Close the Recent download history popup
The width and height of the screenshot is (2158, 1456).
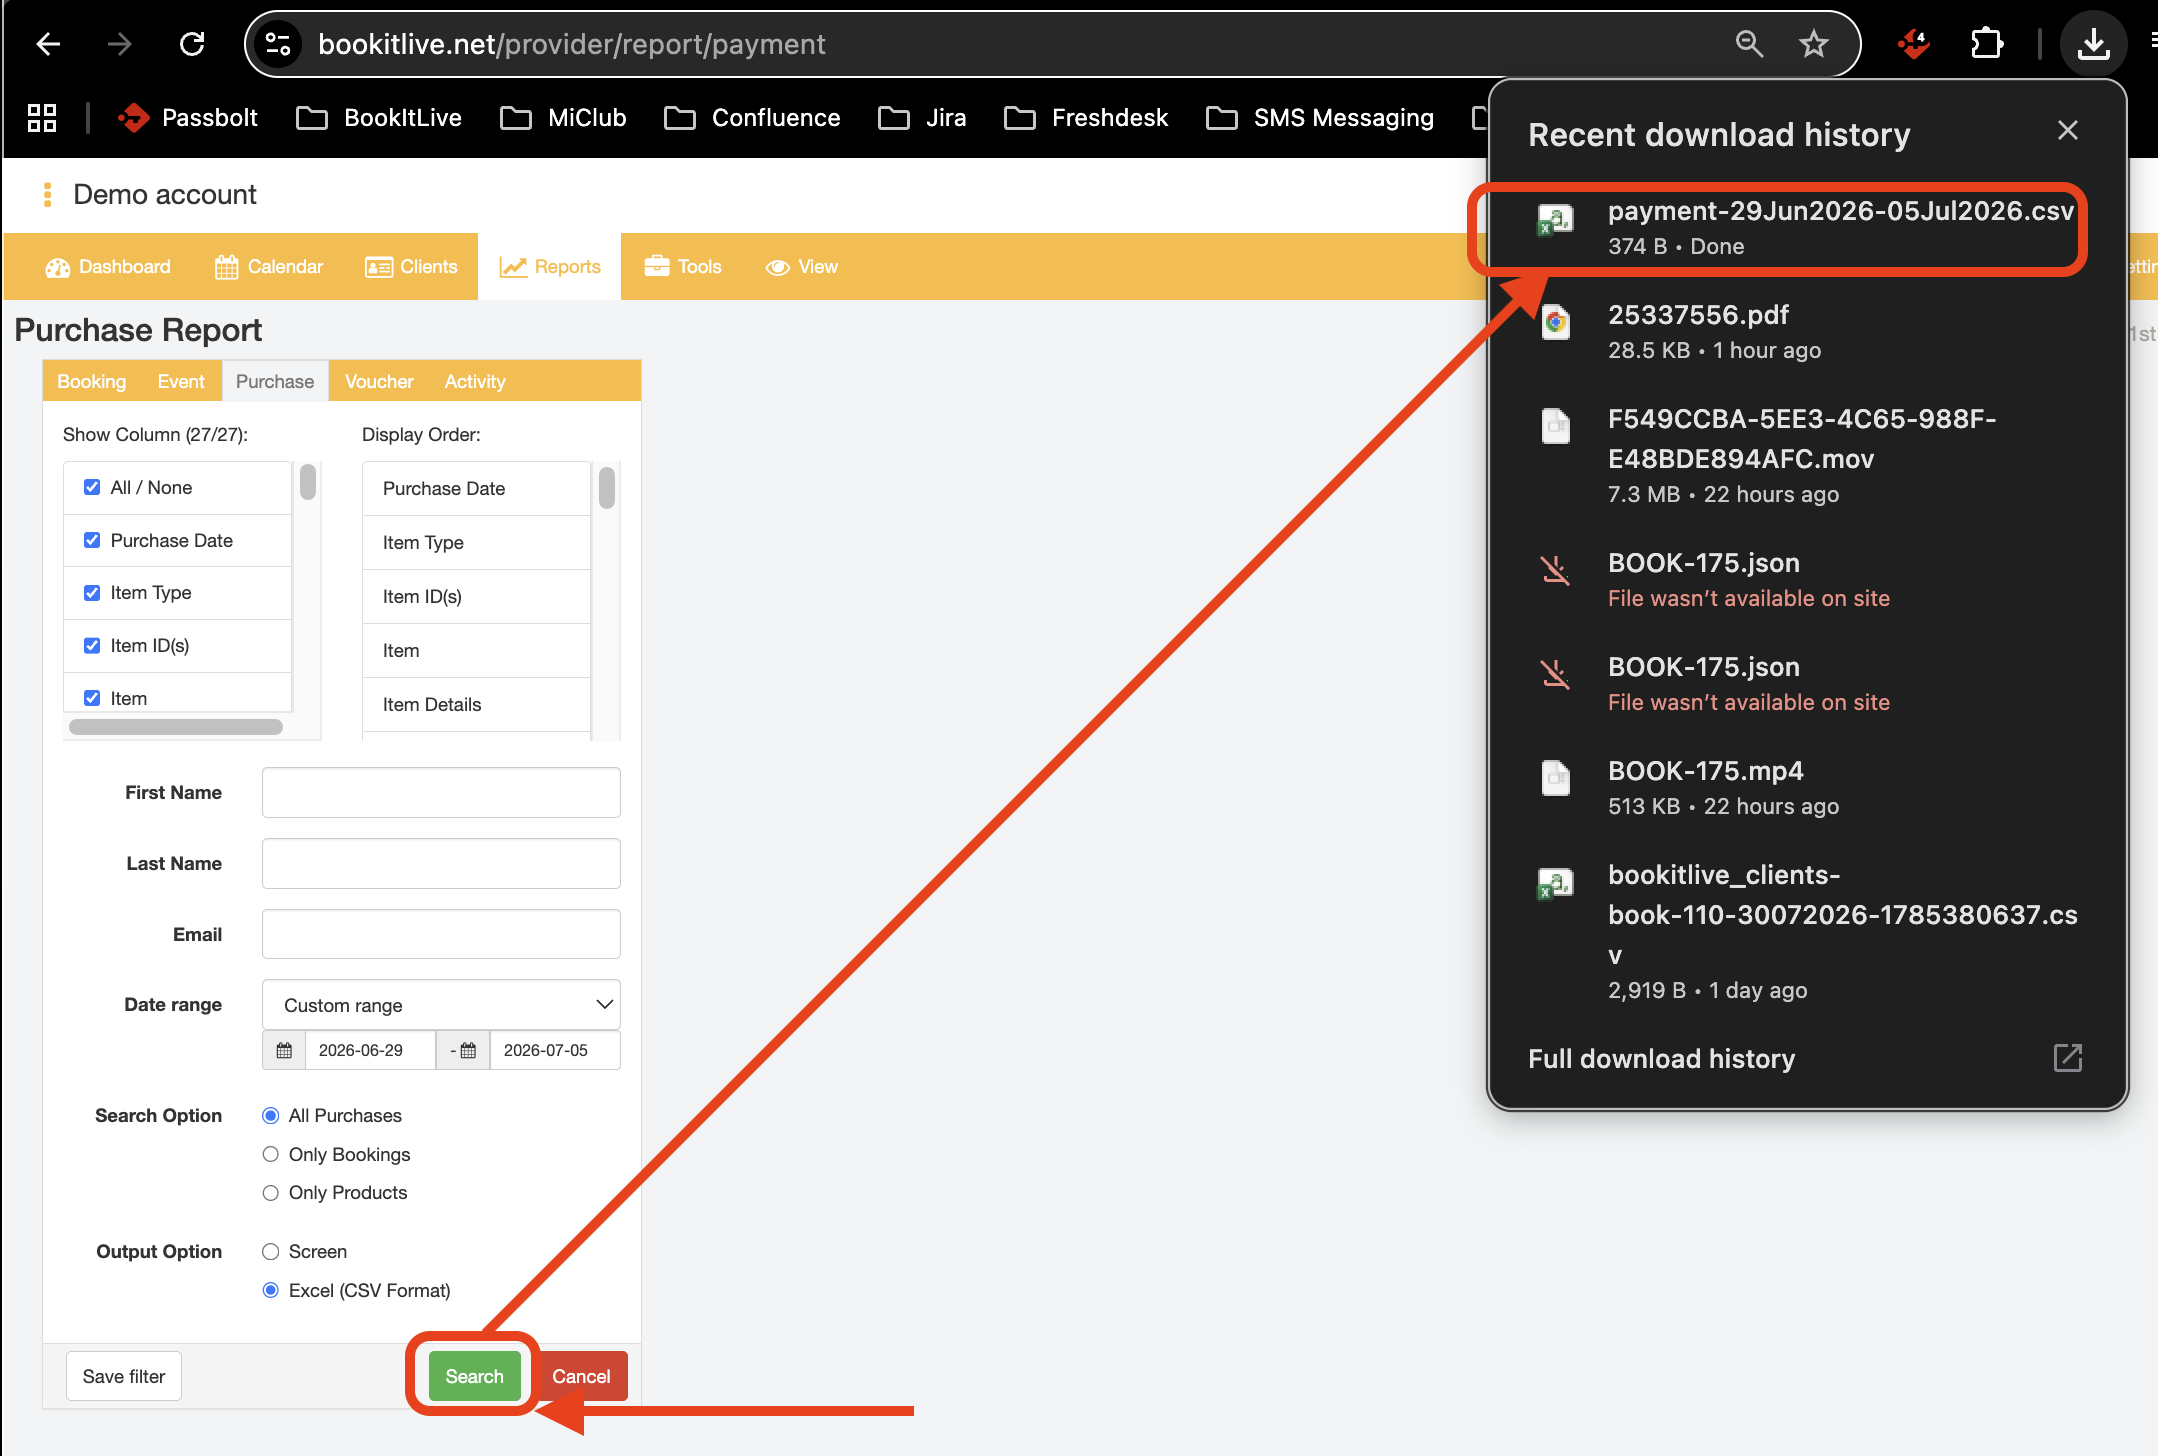pyautogui.click(x=2068, y=130)
